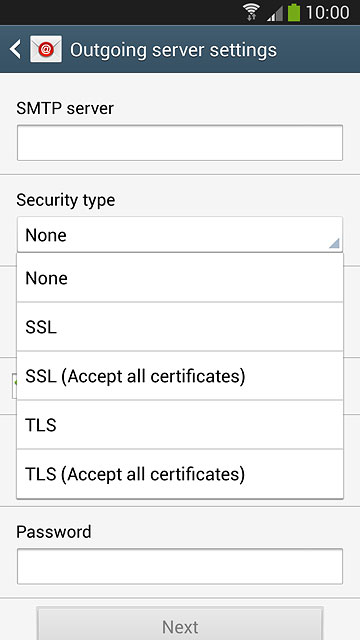Tap the SMTP server label
Image resolution: width=360 pixels, height=640 pixels.
coord(65,109)
